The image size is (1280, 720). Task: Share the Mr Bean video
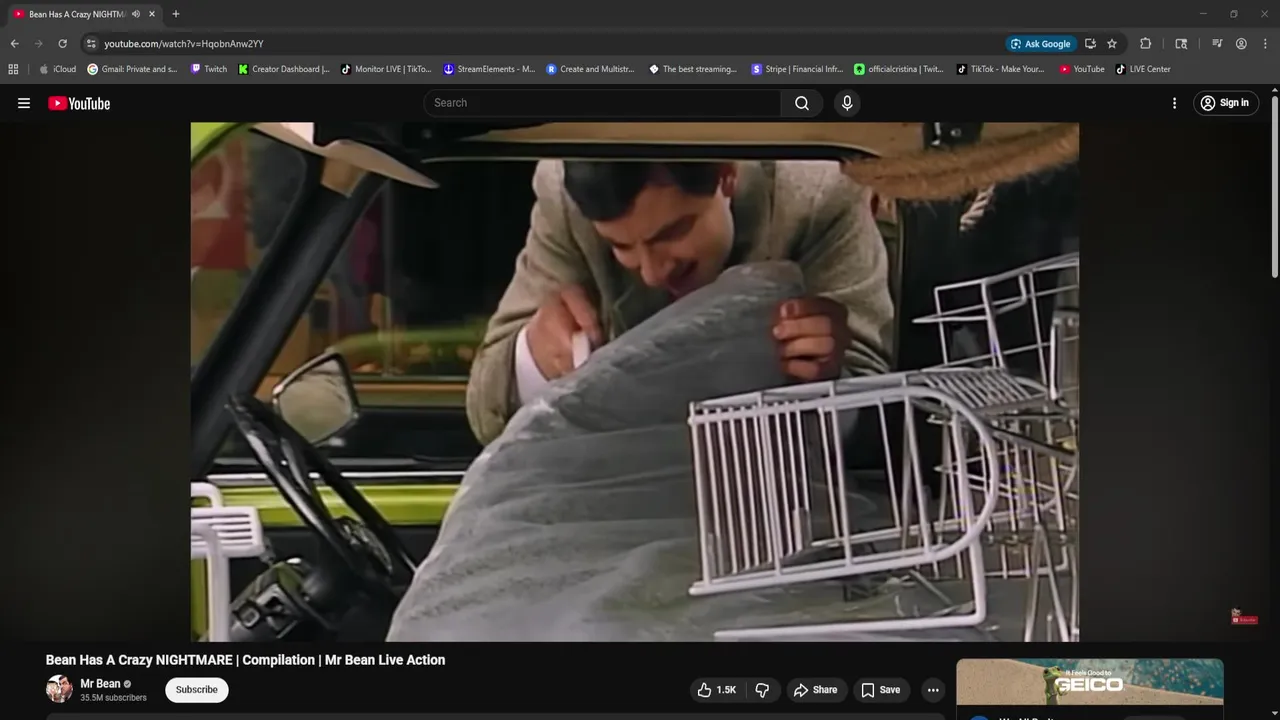click(815, 690)
